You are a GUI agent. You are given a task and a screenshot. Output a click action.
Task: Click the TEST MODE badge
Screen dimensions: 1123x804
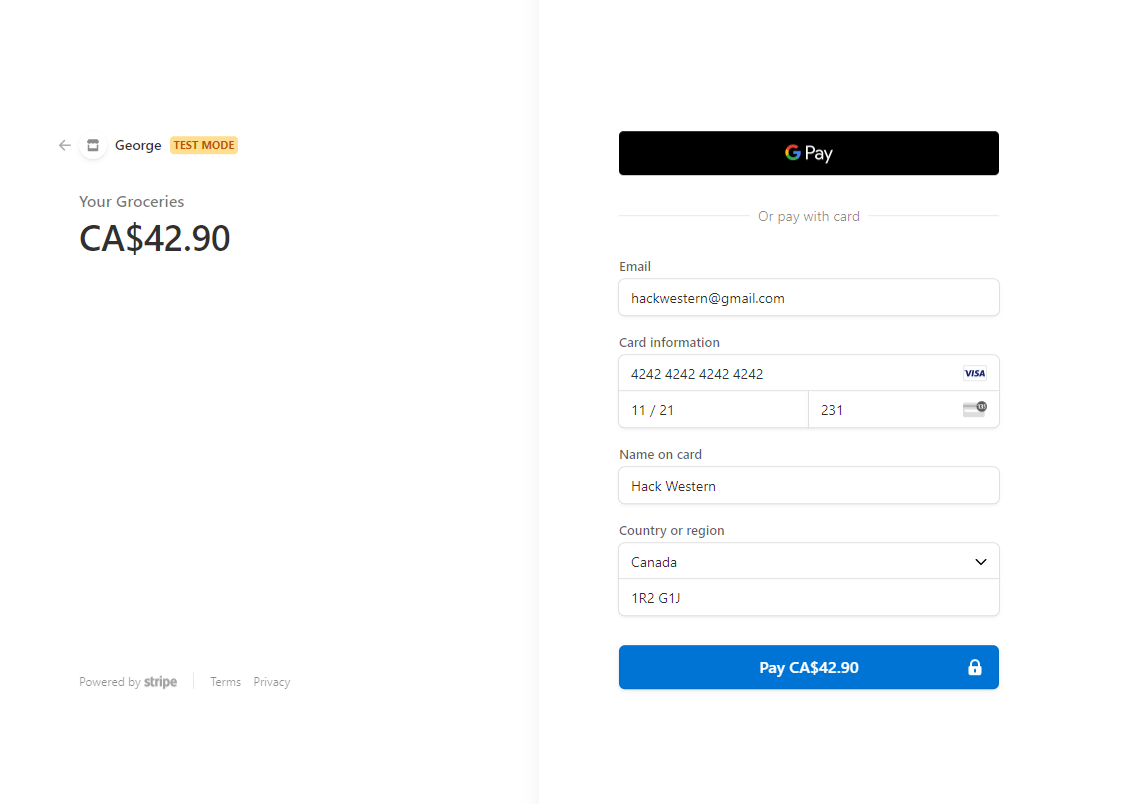pyautogui.click(x=204, y=145)
